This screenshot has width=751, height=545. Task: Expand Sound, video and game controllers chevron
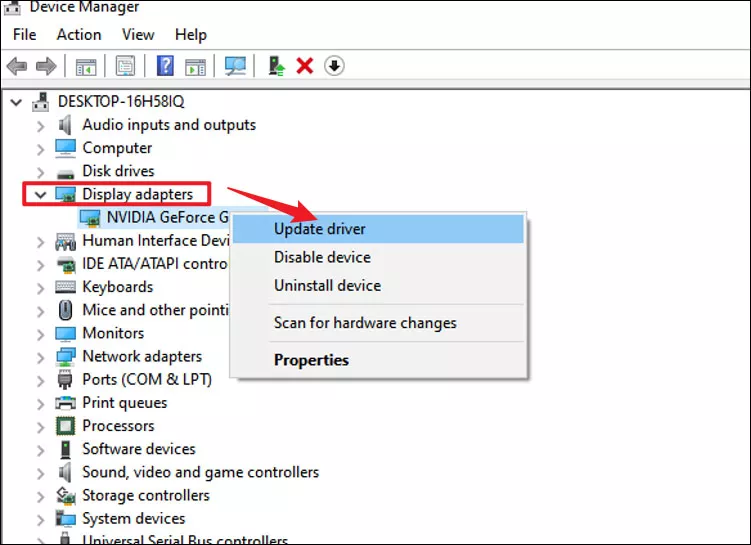[x=41, y=473]
